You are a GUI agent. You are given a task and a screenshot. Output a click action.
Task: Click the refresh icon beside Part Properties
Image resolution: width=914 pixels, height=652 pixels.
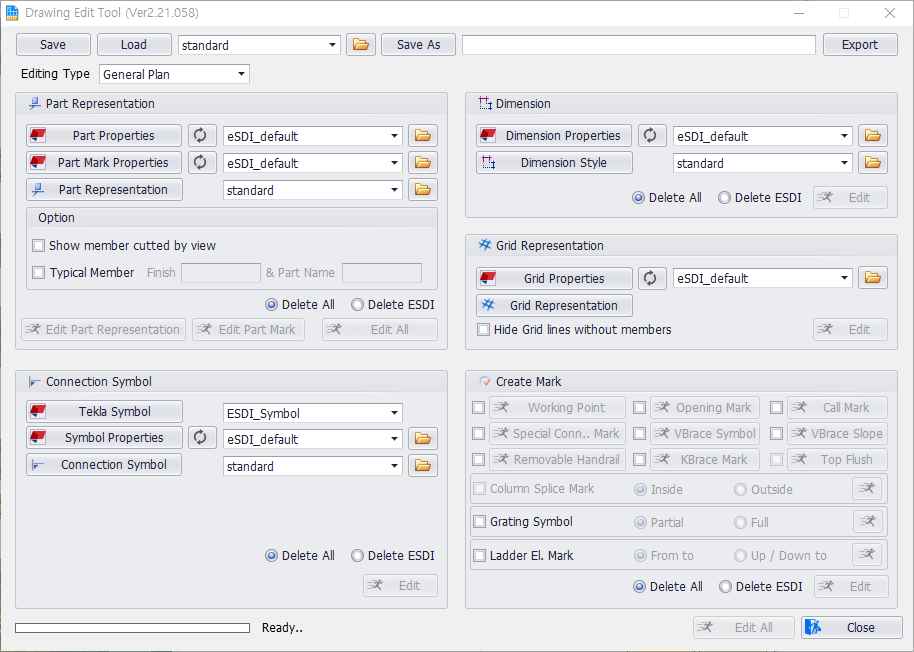202,136
